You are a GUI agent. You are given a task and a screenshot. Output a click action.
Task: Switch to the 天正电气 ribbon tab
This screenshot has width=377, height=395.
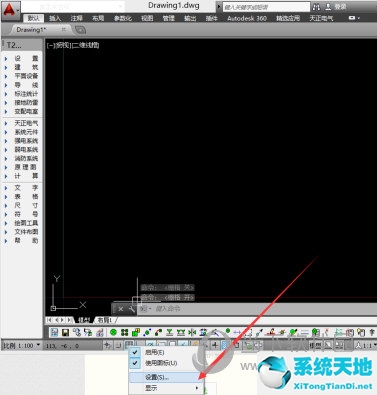[321, 18]
